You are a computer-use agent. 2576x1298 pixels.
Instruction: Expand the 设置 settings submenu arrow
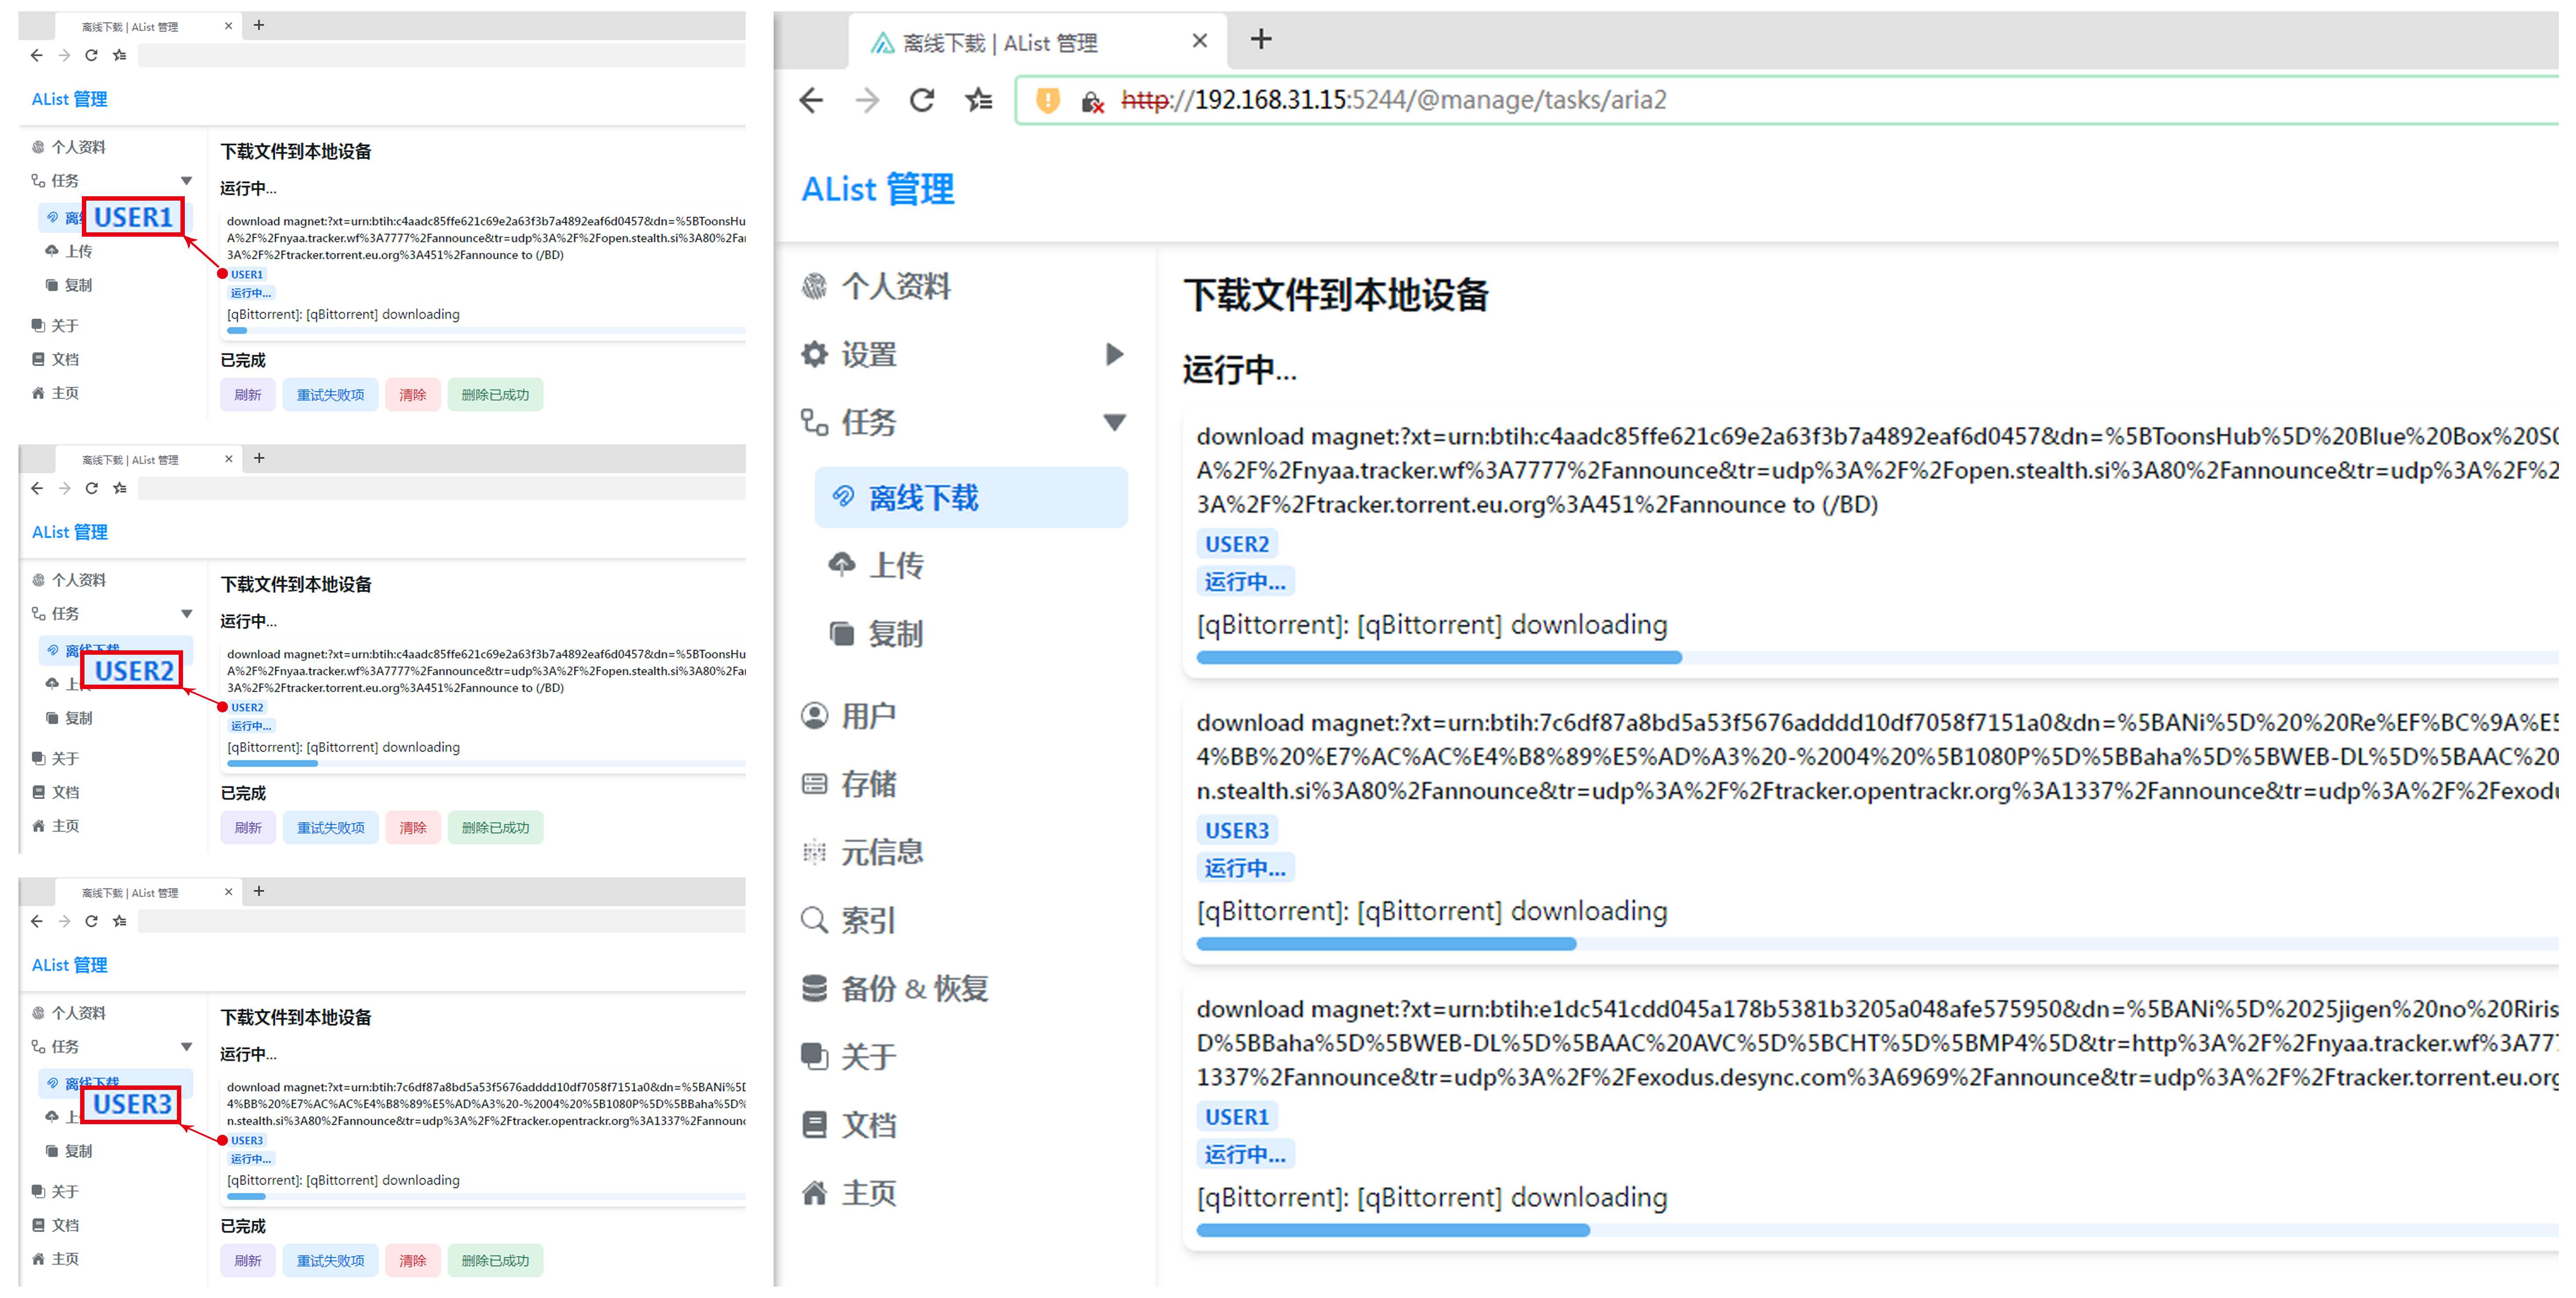pos(1114,354)
